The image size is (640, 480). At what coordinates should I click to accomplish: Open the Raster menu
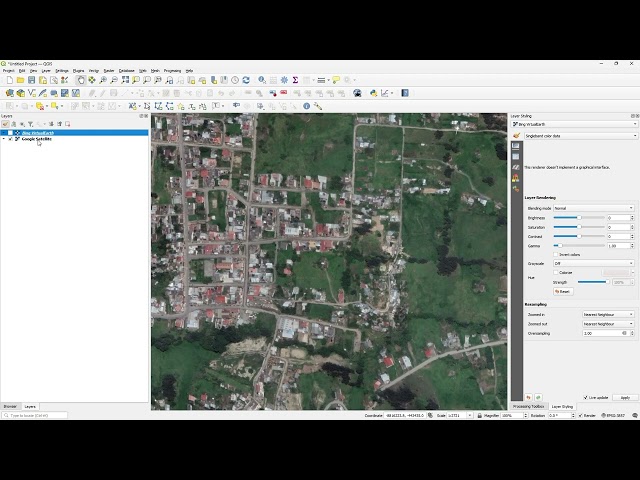109,71
